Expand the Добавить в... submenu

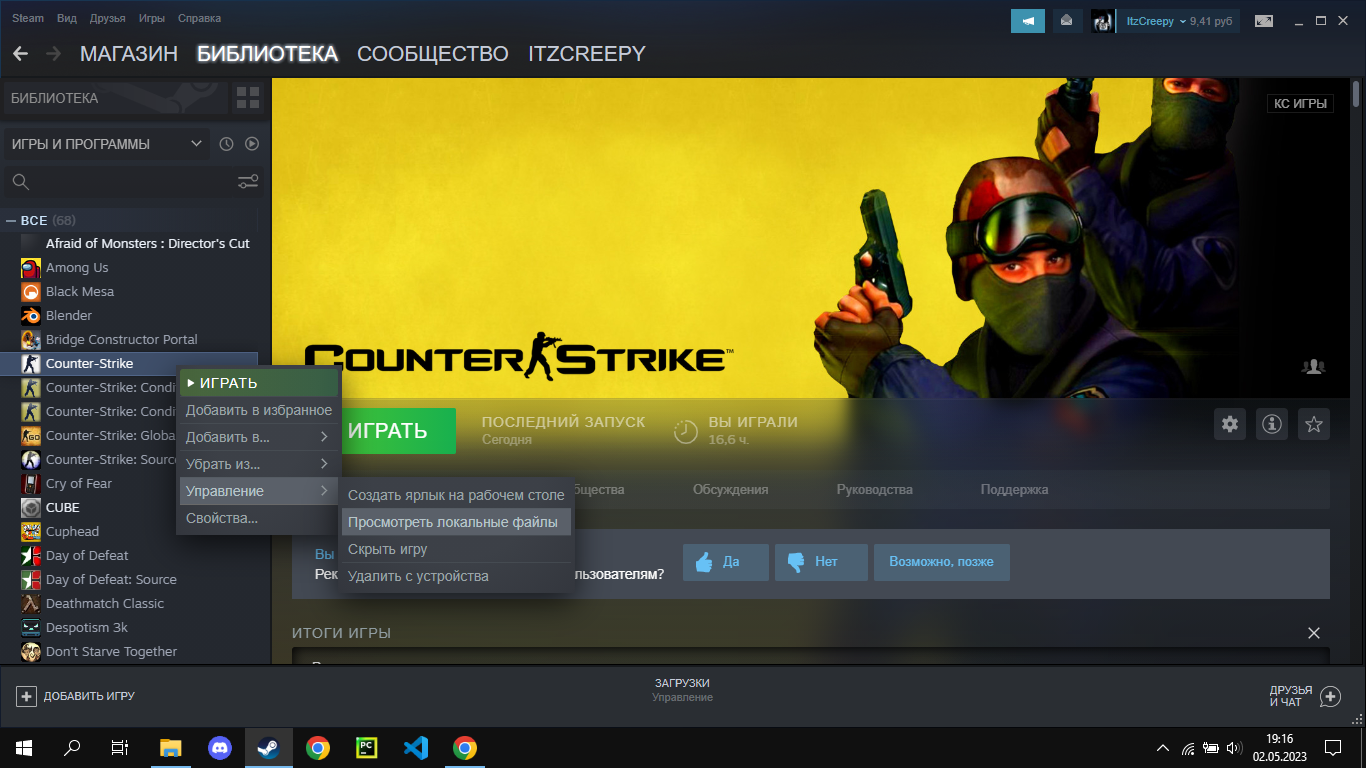tap(258, 437)
